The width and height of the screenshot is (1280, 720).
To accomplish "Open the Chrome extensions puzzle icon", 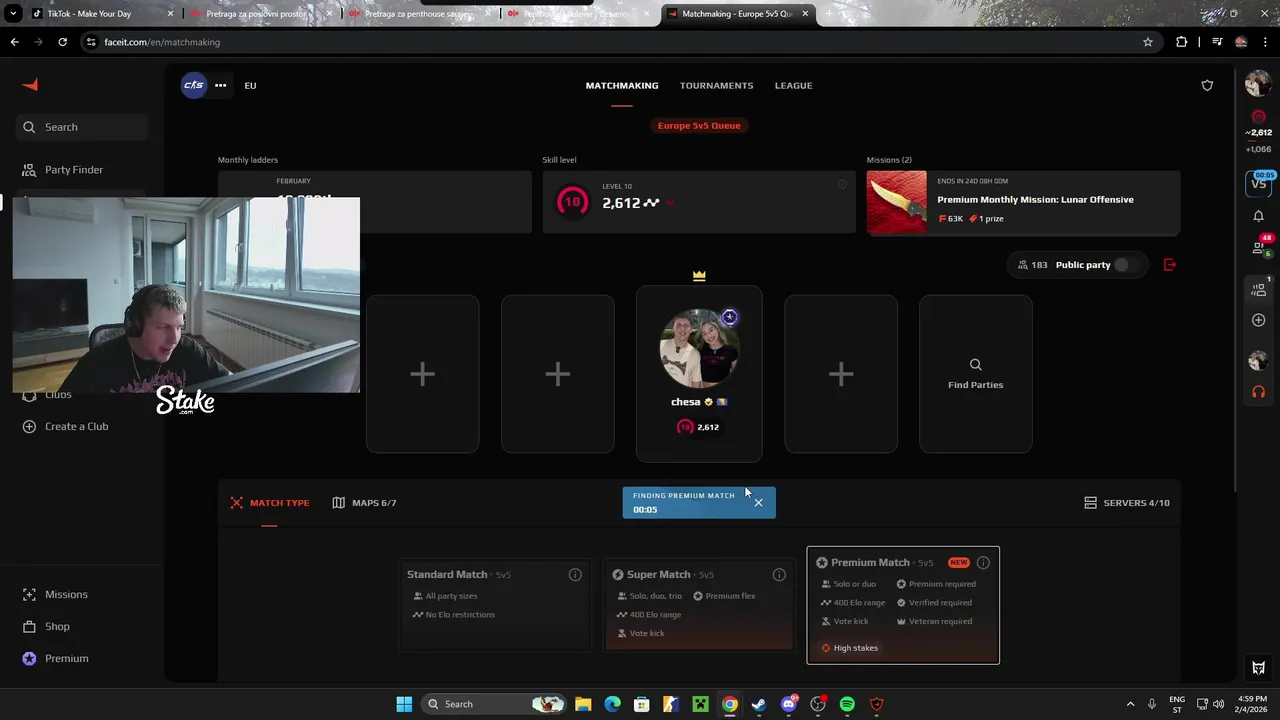I will tap(1182, 42).
